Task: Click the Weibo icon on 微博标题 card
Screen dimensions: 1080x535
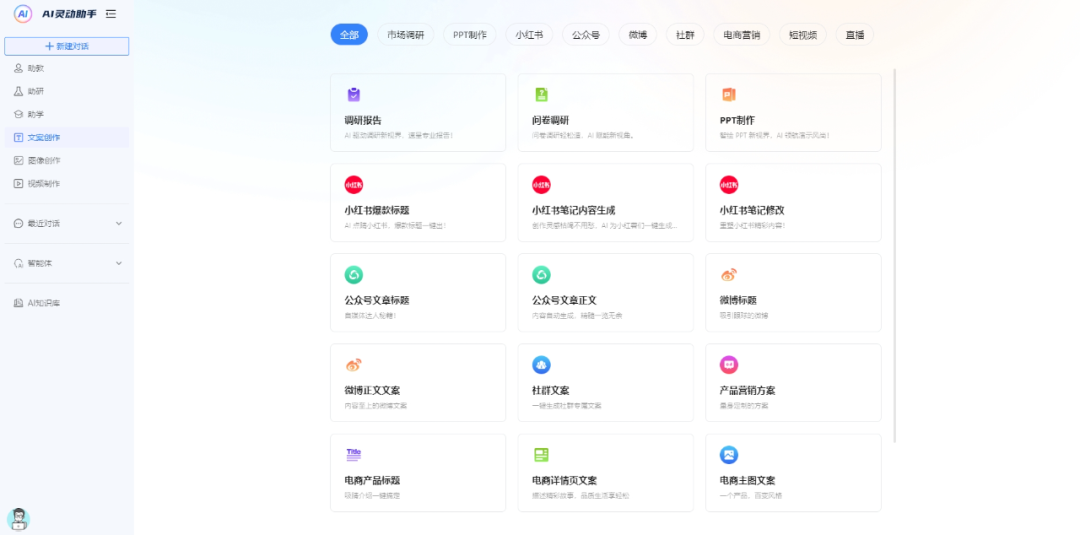Action: 729,275
